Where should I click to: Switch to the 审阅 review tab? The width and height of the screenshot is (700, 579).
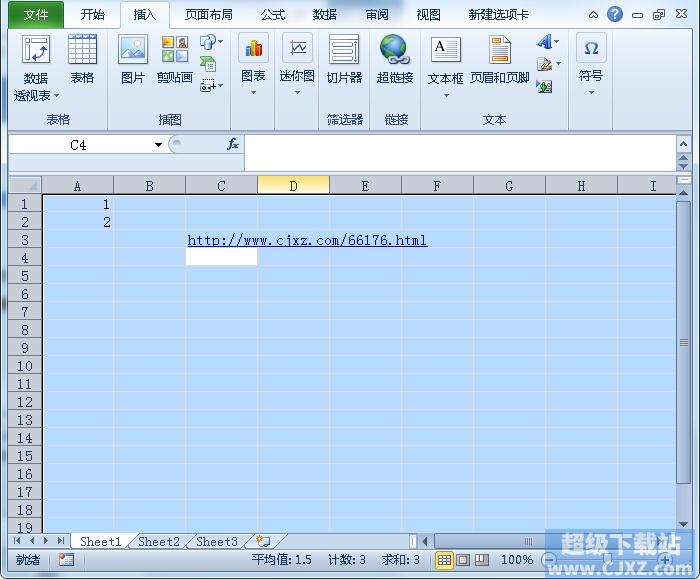point(377,15)
